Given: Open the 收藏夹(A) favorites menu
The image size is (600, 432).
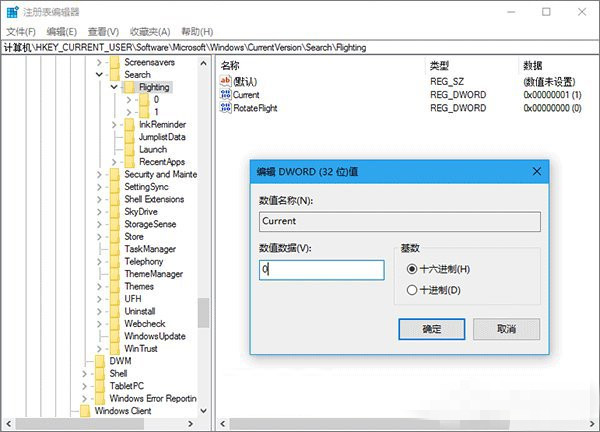Looking at the screenshot, I should (148, 31).
